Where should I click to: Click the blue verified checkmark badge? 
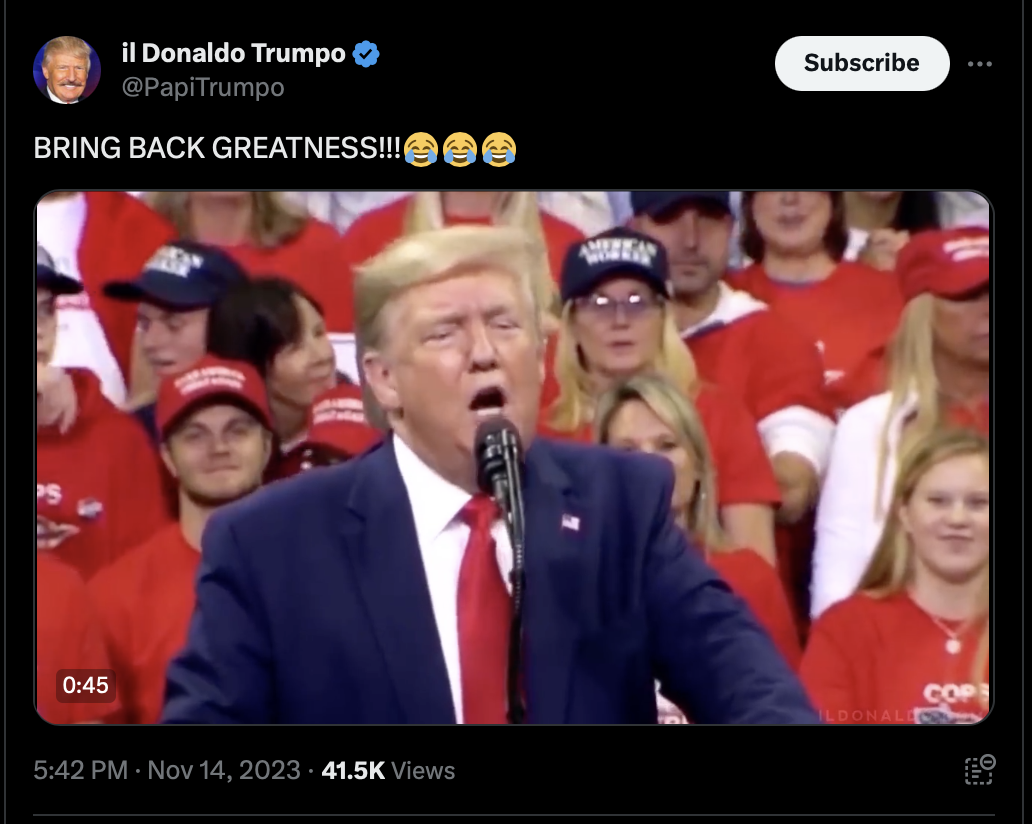[366, 54]
